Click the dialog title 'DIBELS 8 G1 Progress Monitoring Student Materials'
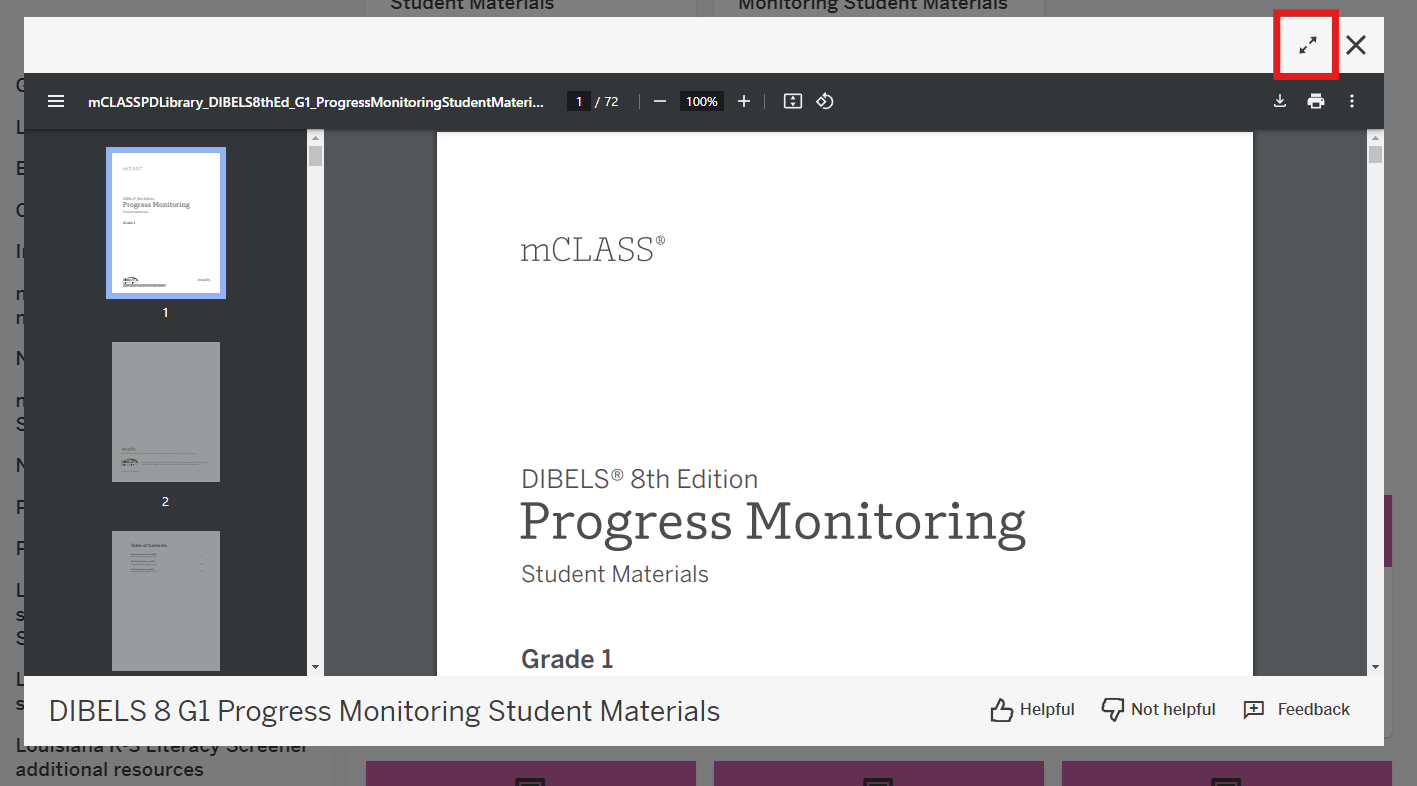This screenshot has height=786, width=1417. click(x=384, y=711)
